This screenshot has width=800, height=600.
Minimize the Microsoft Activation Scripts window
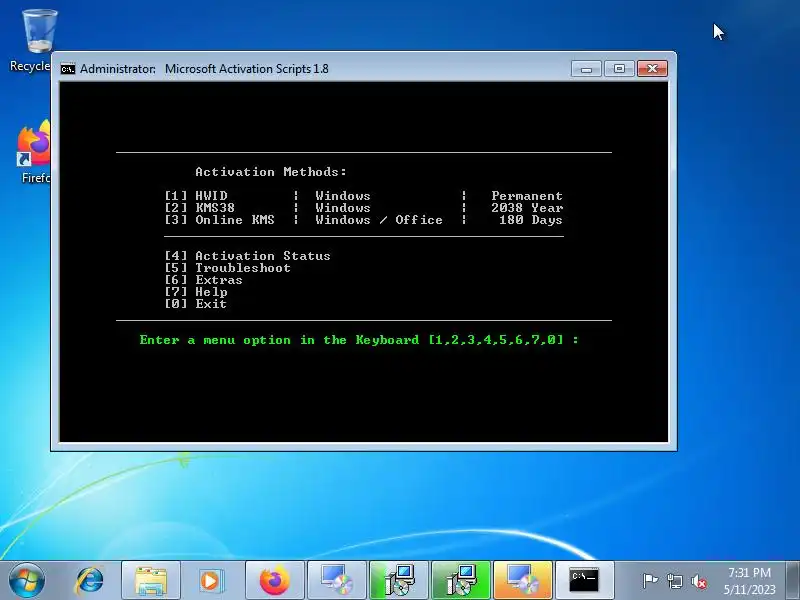click(586, 68)
